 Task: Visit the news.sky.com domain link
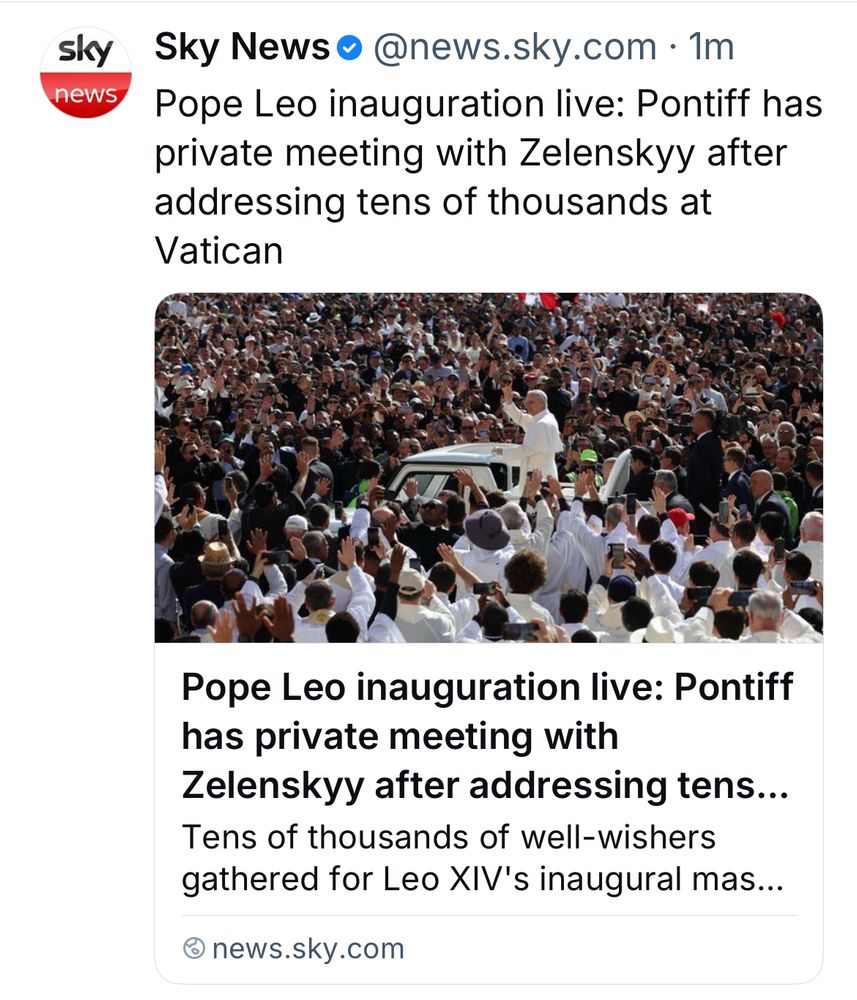tap(308, 948)
